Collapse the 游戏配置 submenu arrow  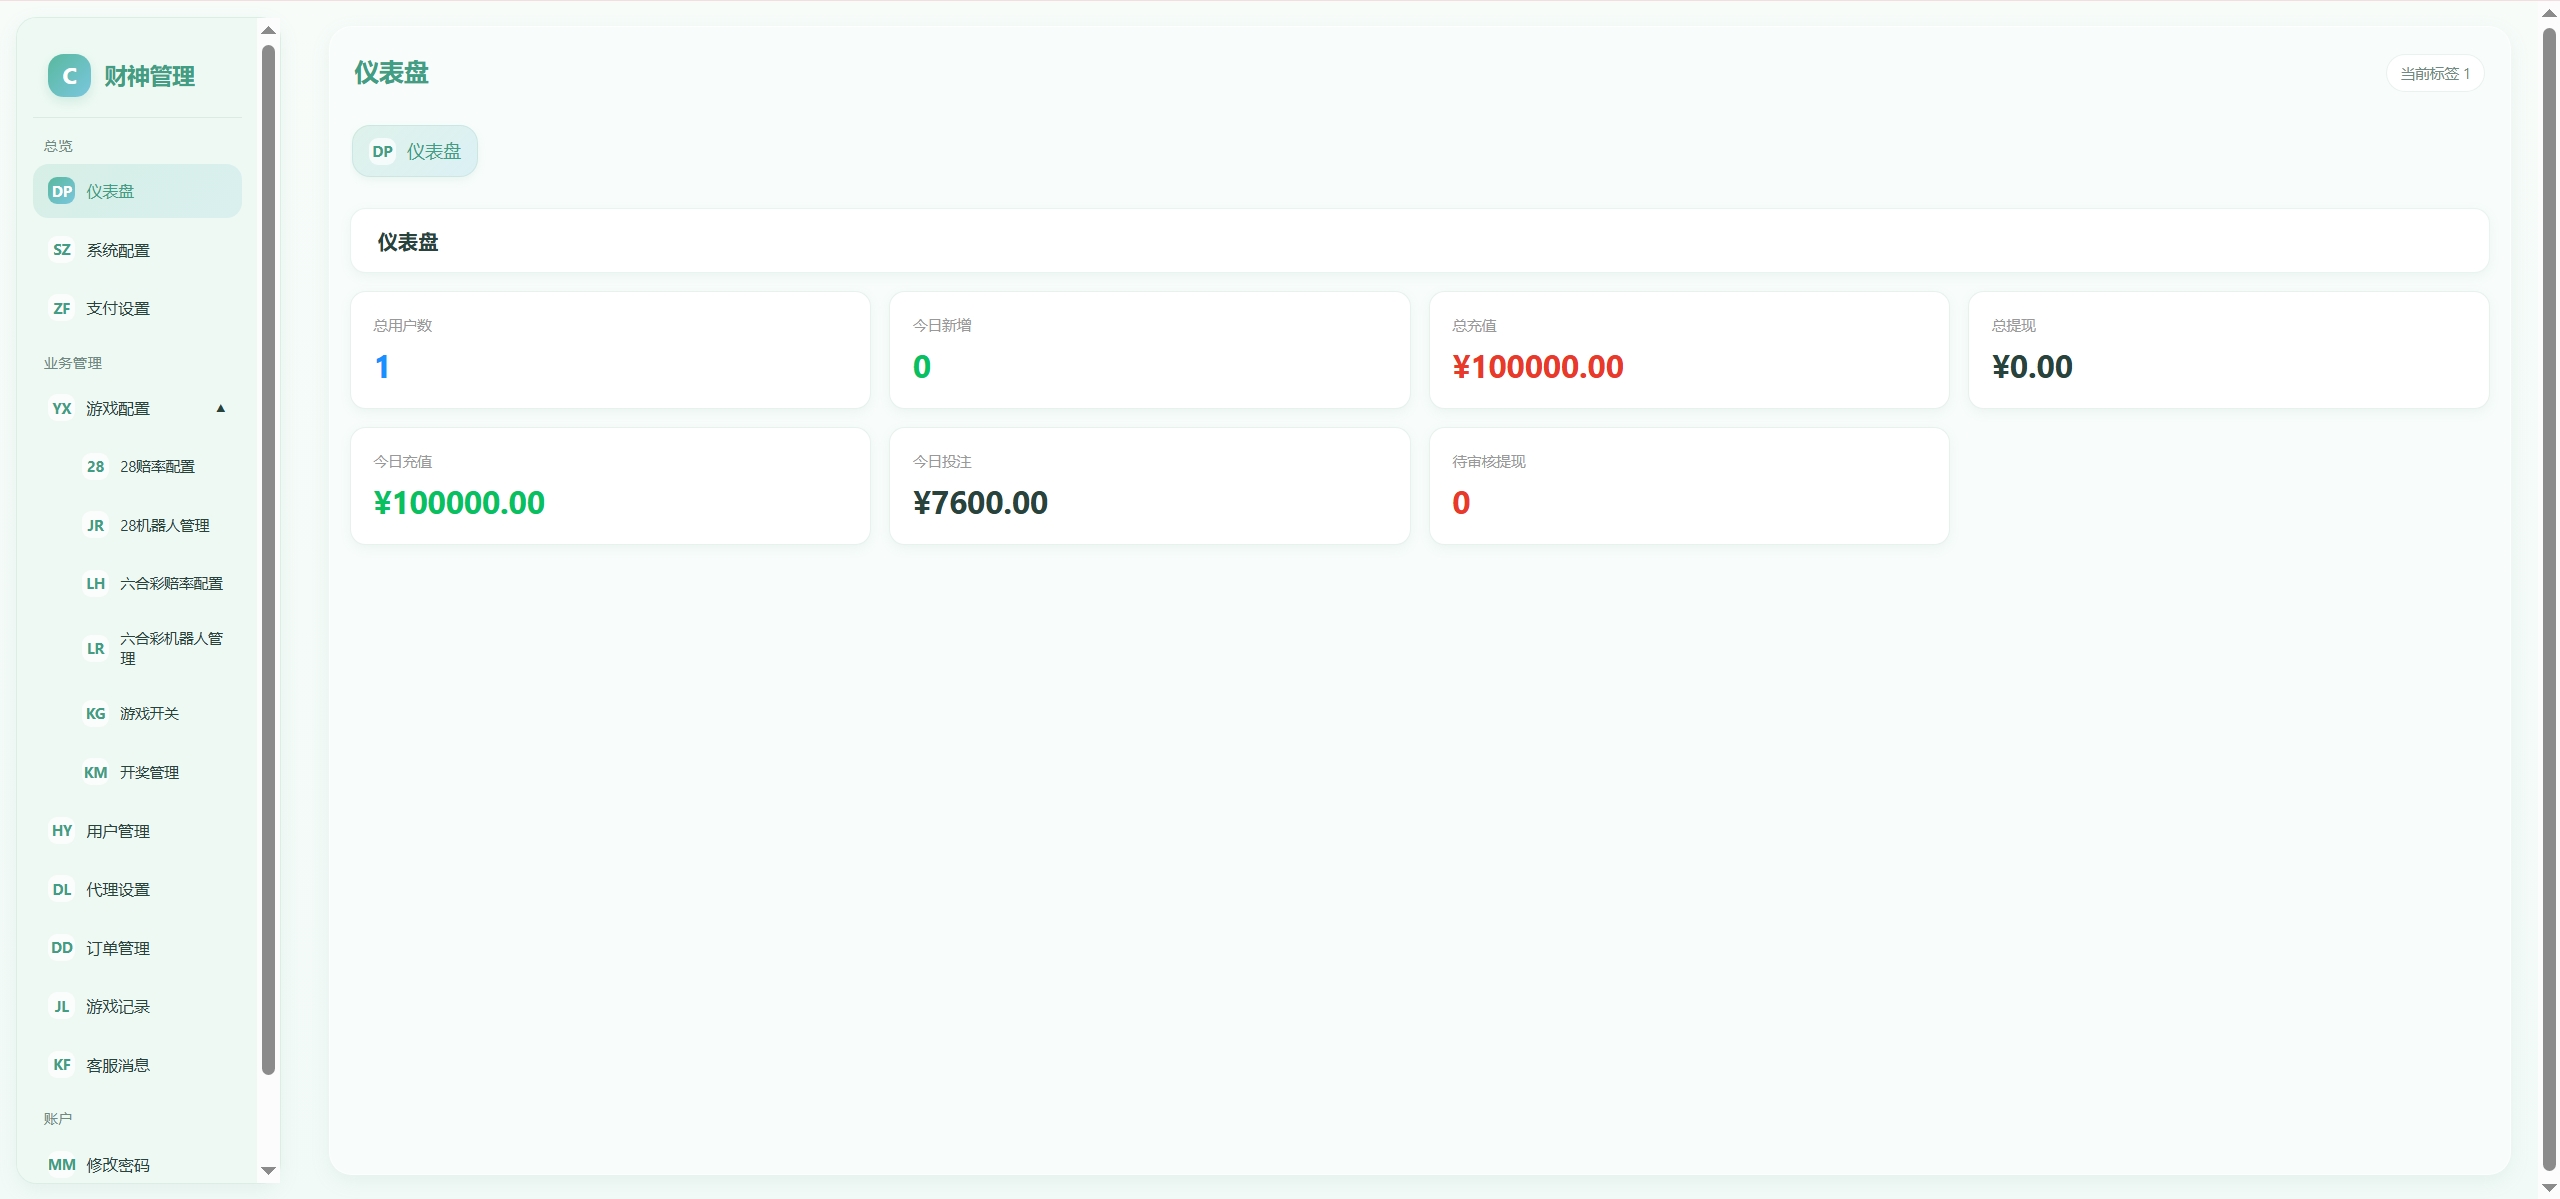(x=221, y=408)
